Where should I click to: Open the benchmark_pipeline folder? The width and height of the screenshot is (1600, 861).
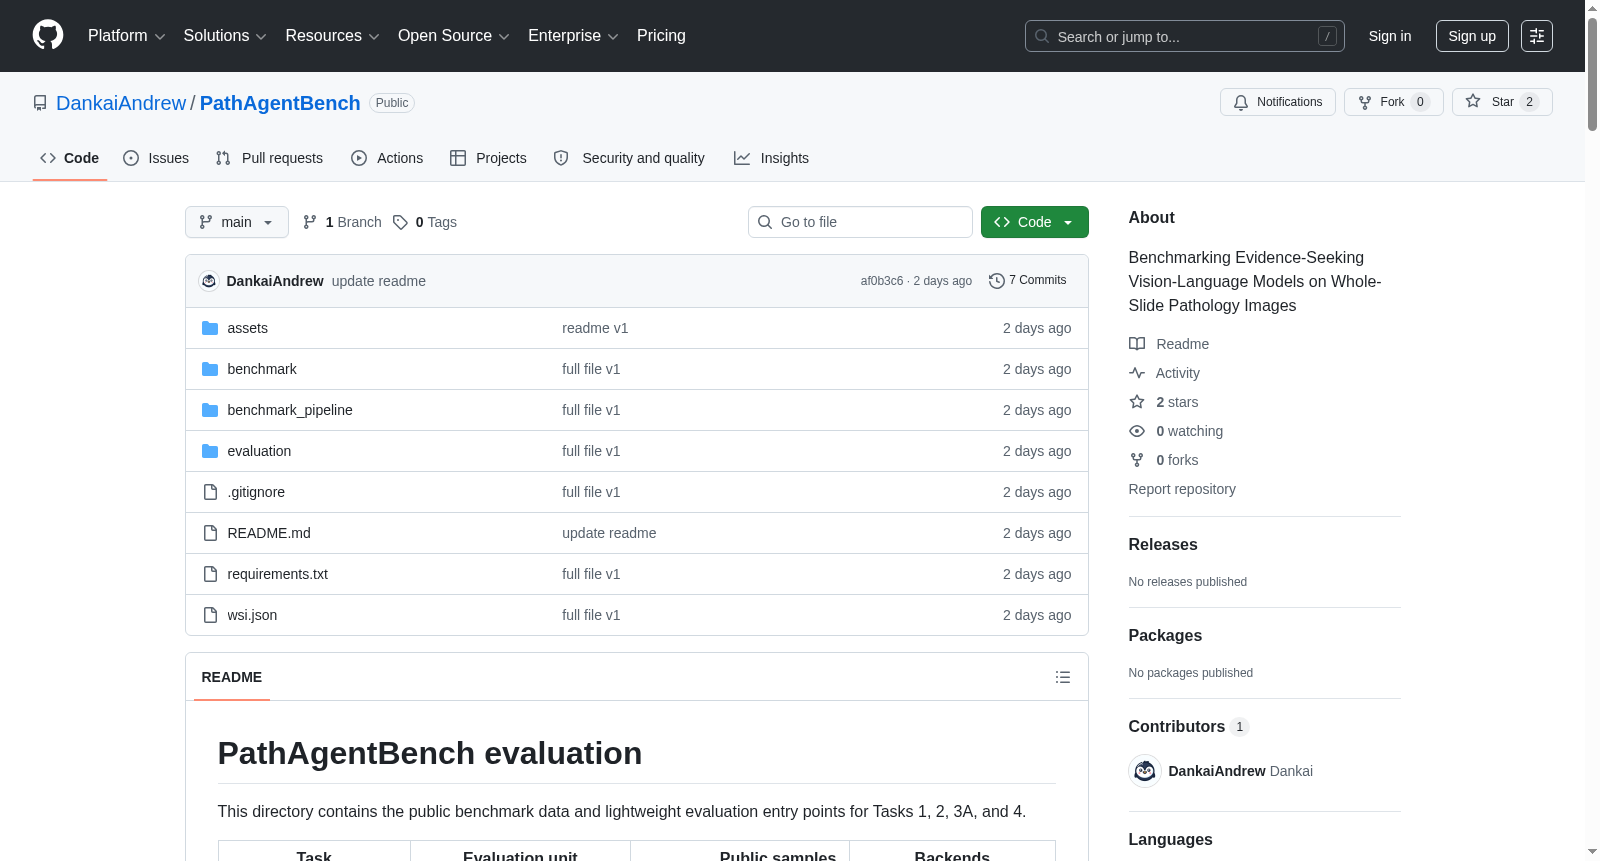[290, 410]
